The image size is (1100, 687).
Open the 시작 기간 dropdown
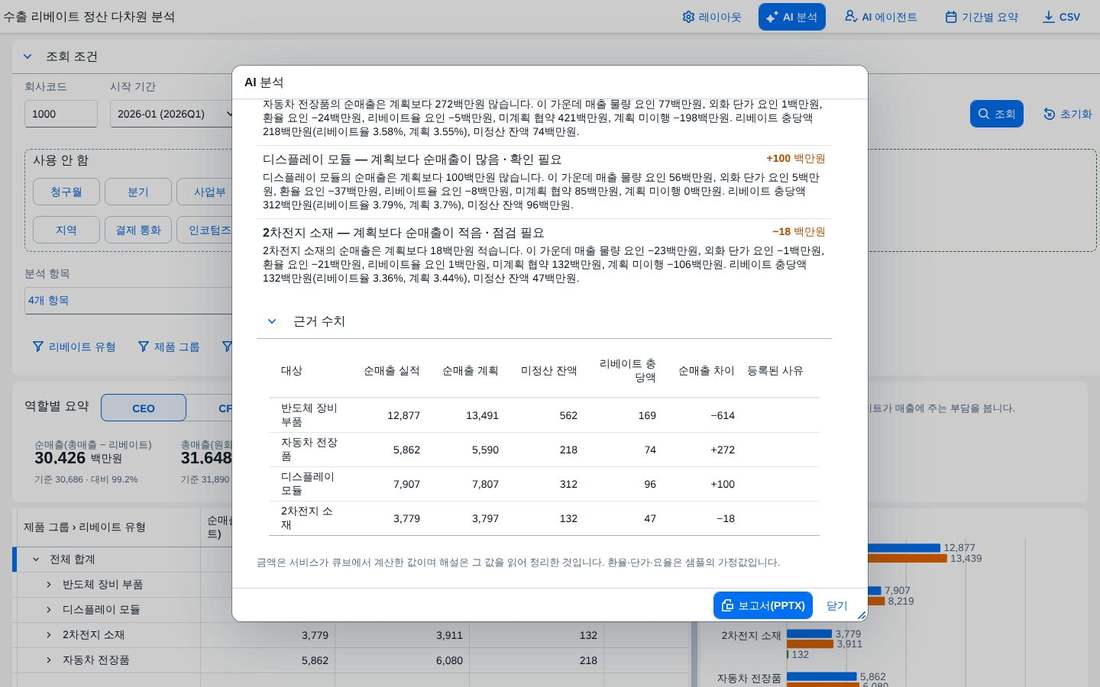click(172, 114)
